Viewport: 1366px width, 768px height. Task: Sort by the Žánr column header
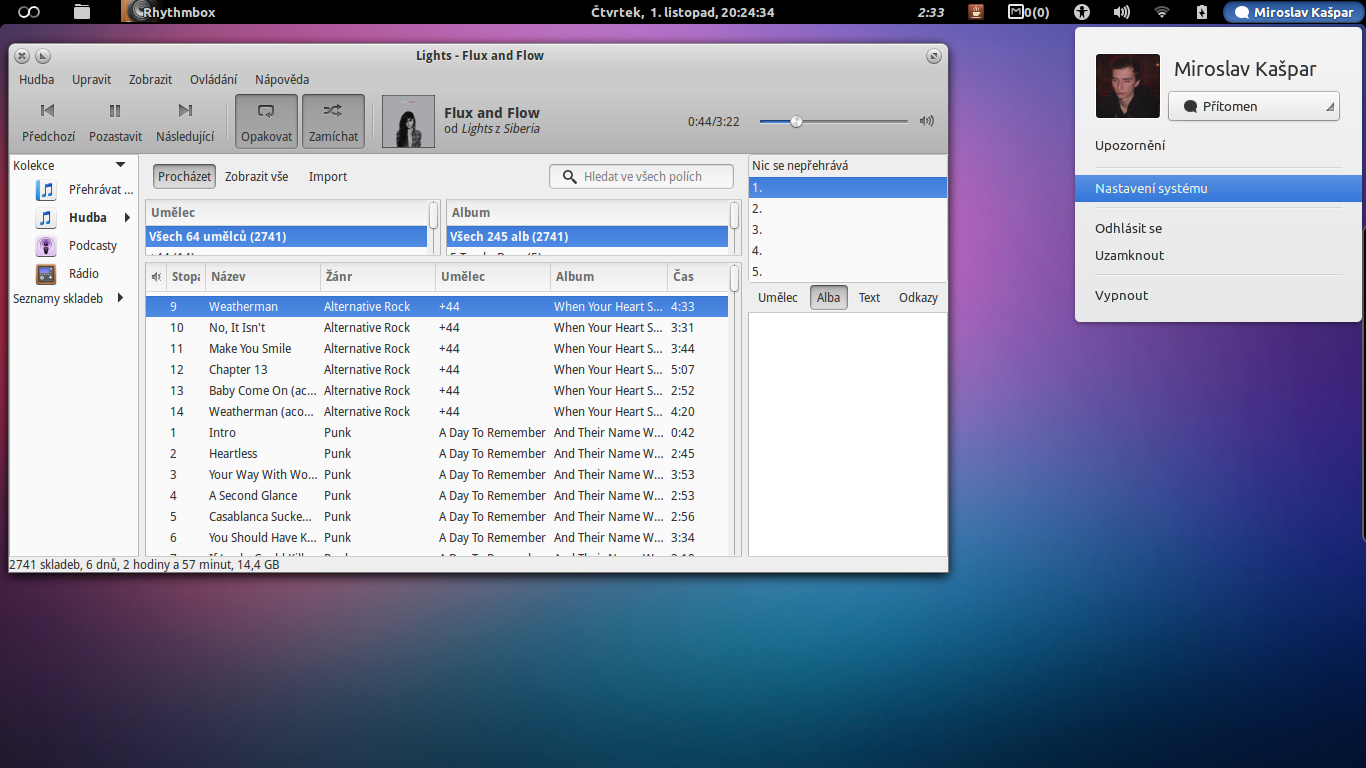click(x=378, y=277)
